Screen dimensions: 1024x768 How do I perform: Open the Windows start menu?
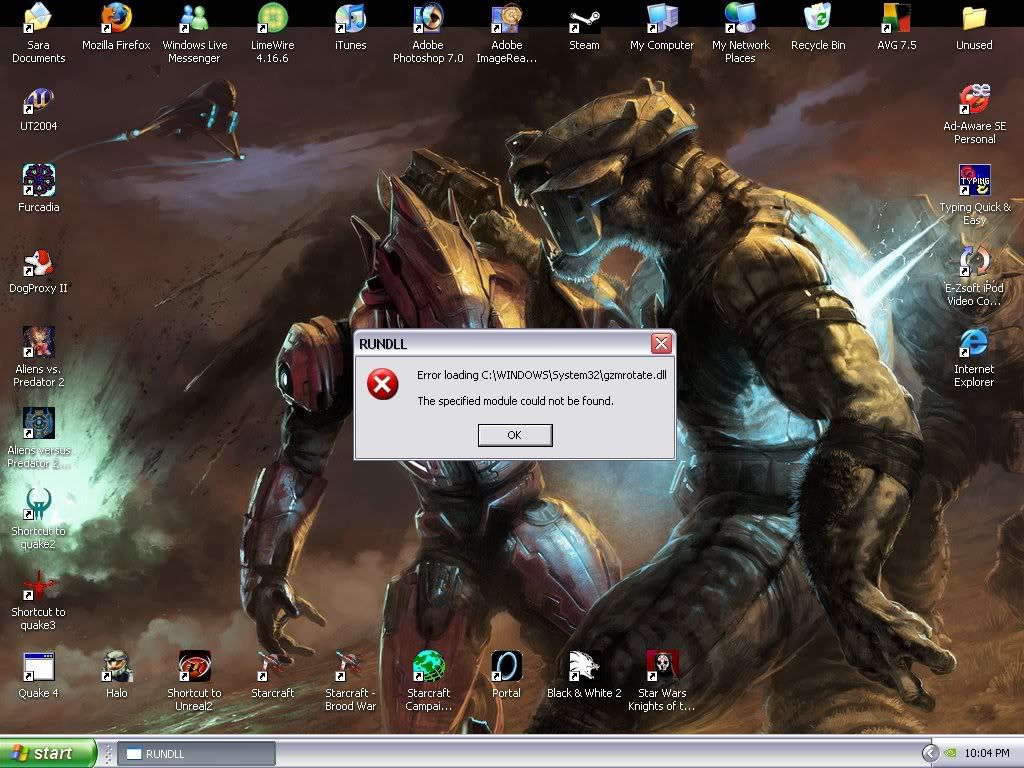[x=48, y=754]
